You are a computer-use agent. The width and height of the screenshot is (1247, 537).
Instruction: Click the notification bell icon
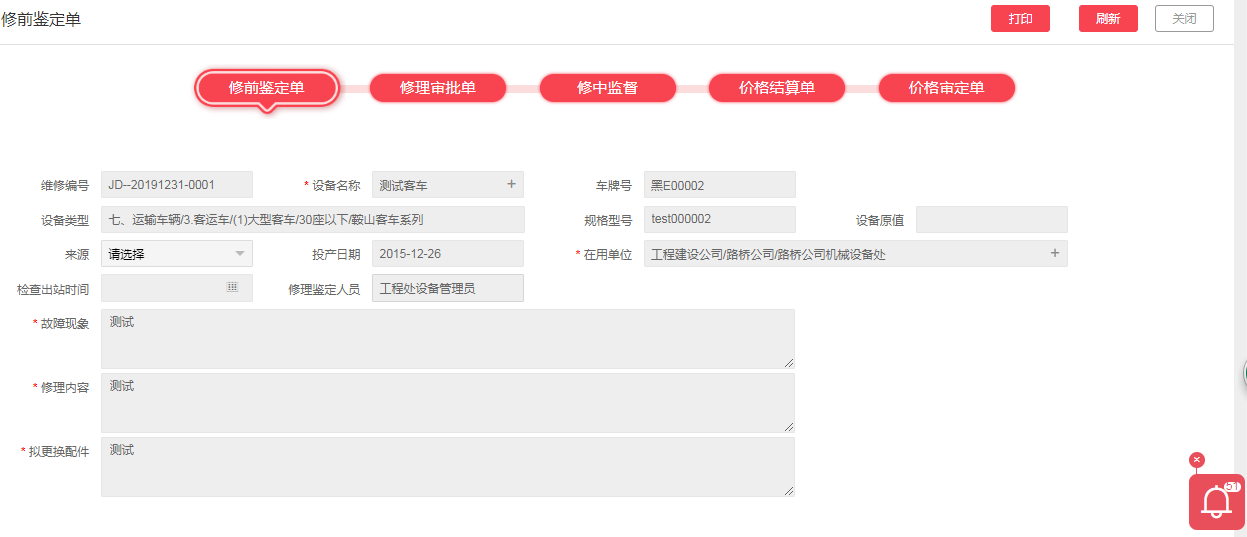point(1216,501)
